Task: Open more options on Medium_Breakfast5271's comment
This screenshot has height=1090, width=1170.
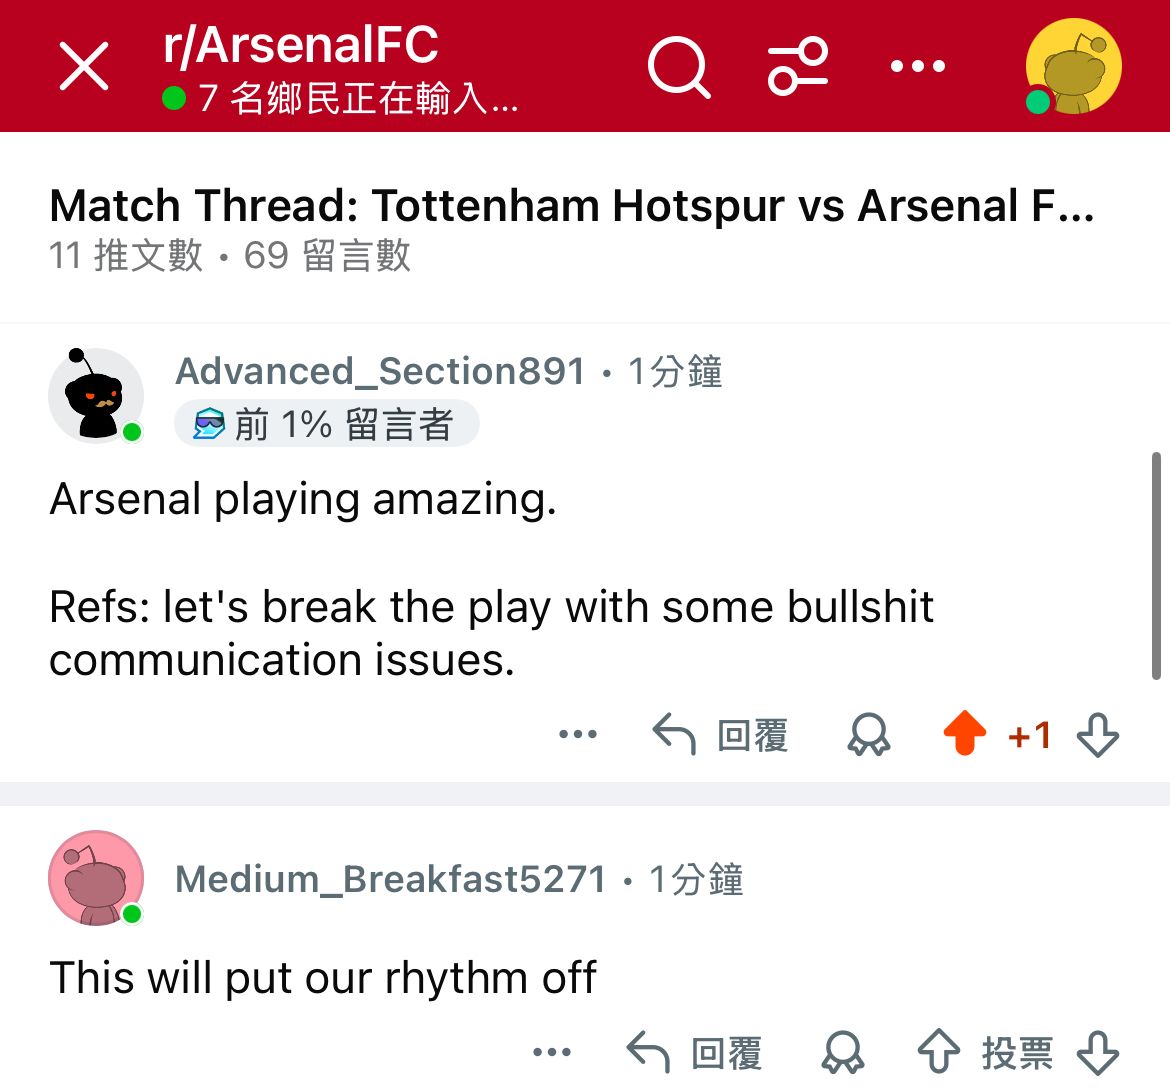Action: 552,1052
